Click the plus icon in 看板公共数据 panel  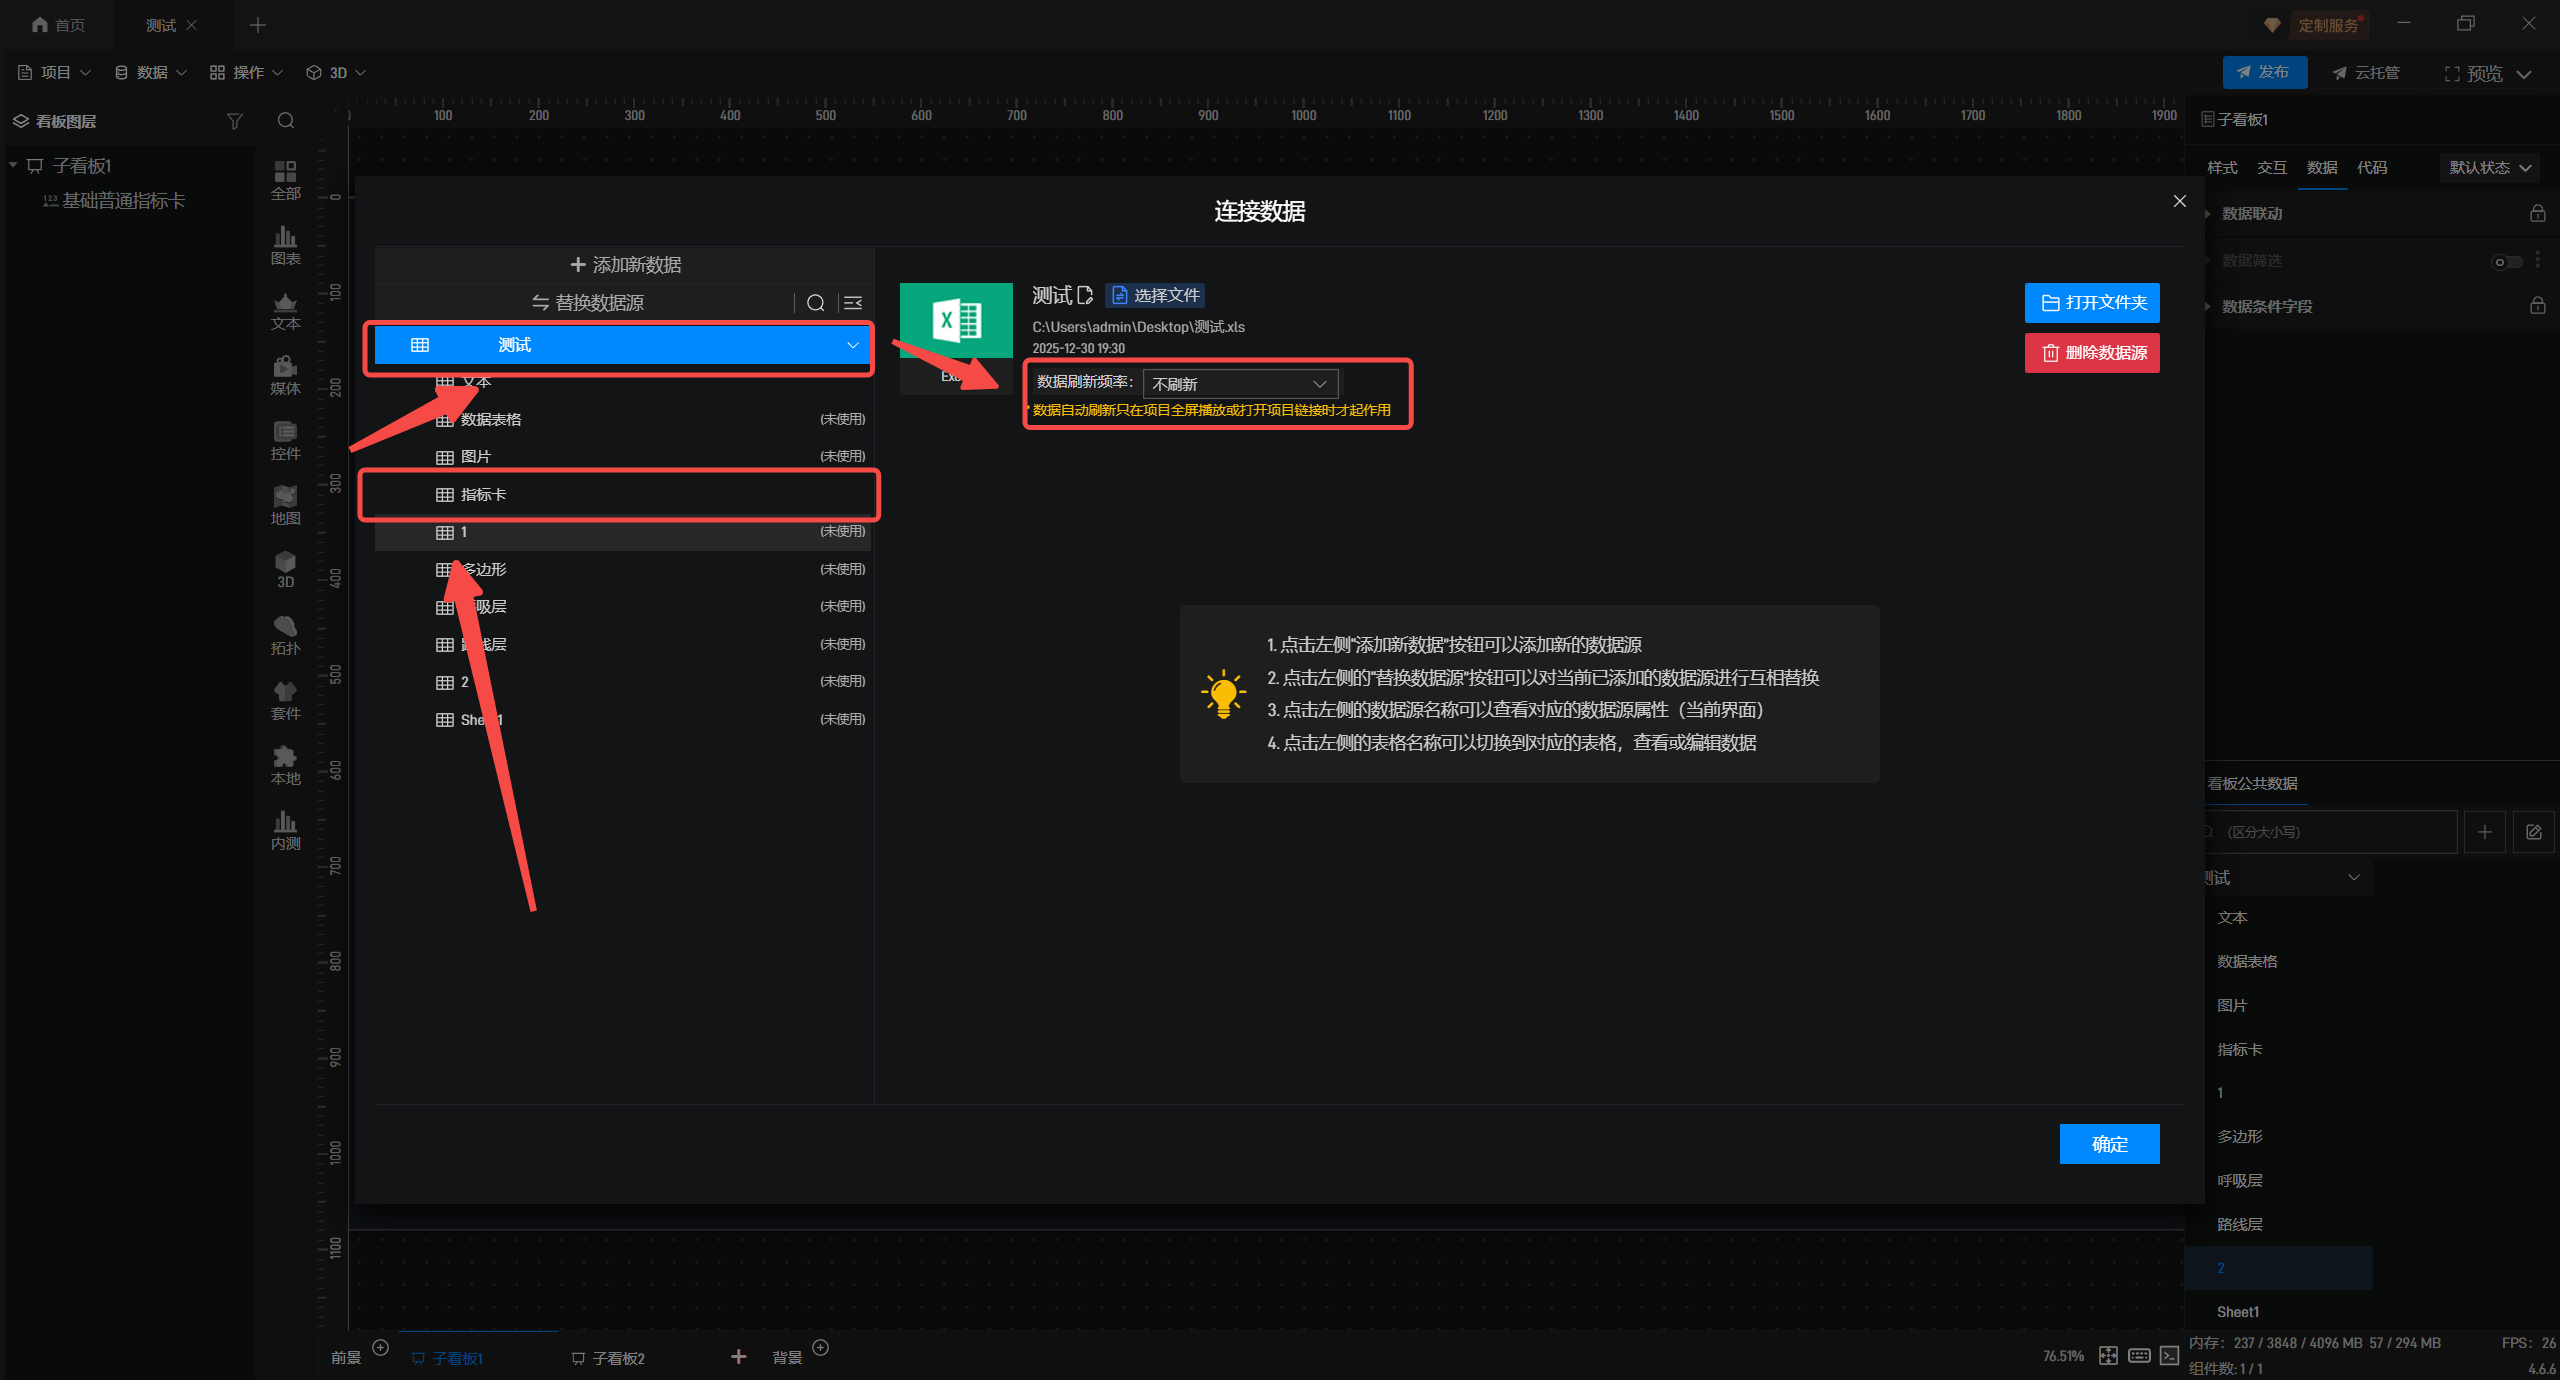2485,832
